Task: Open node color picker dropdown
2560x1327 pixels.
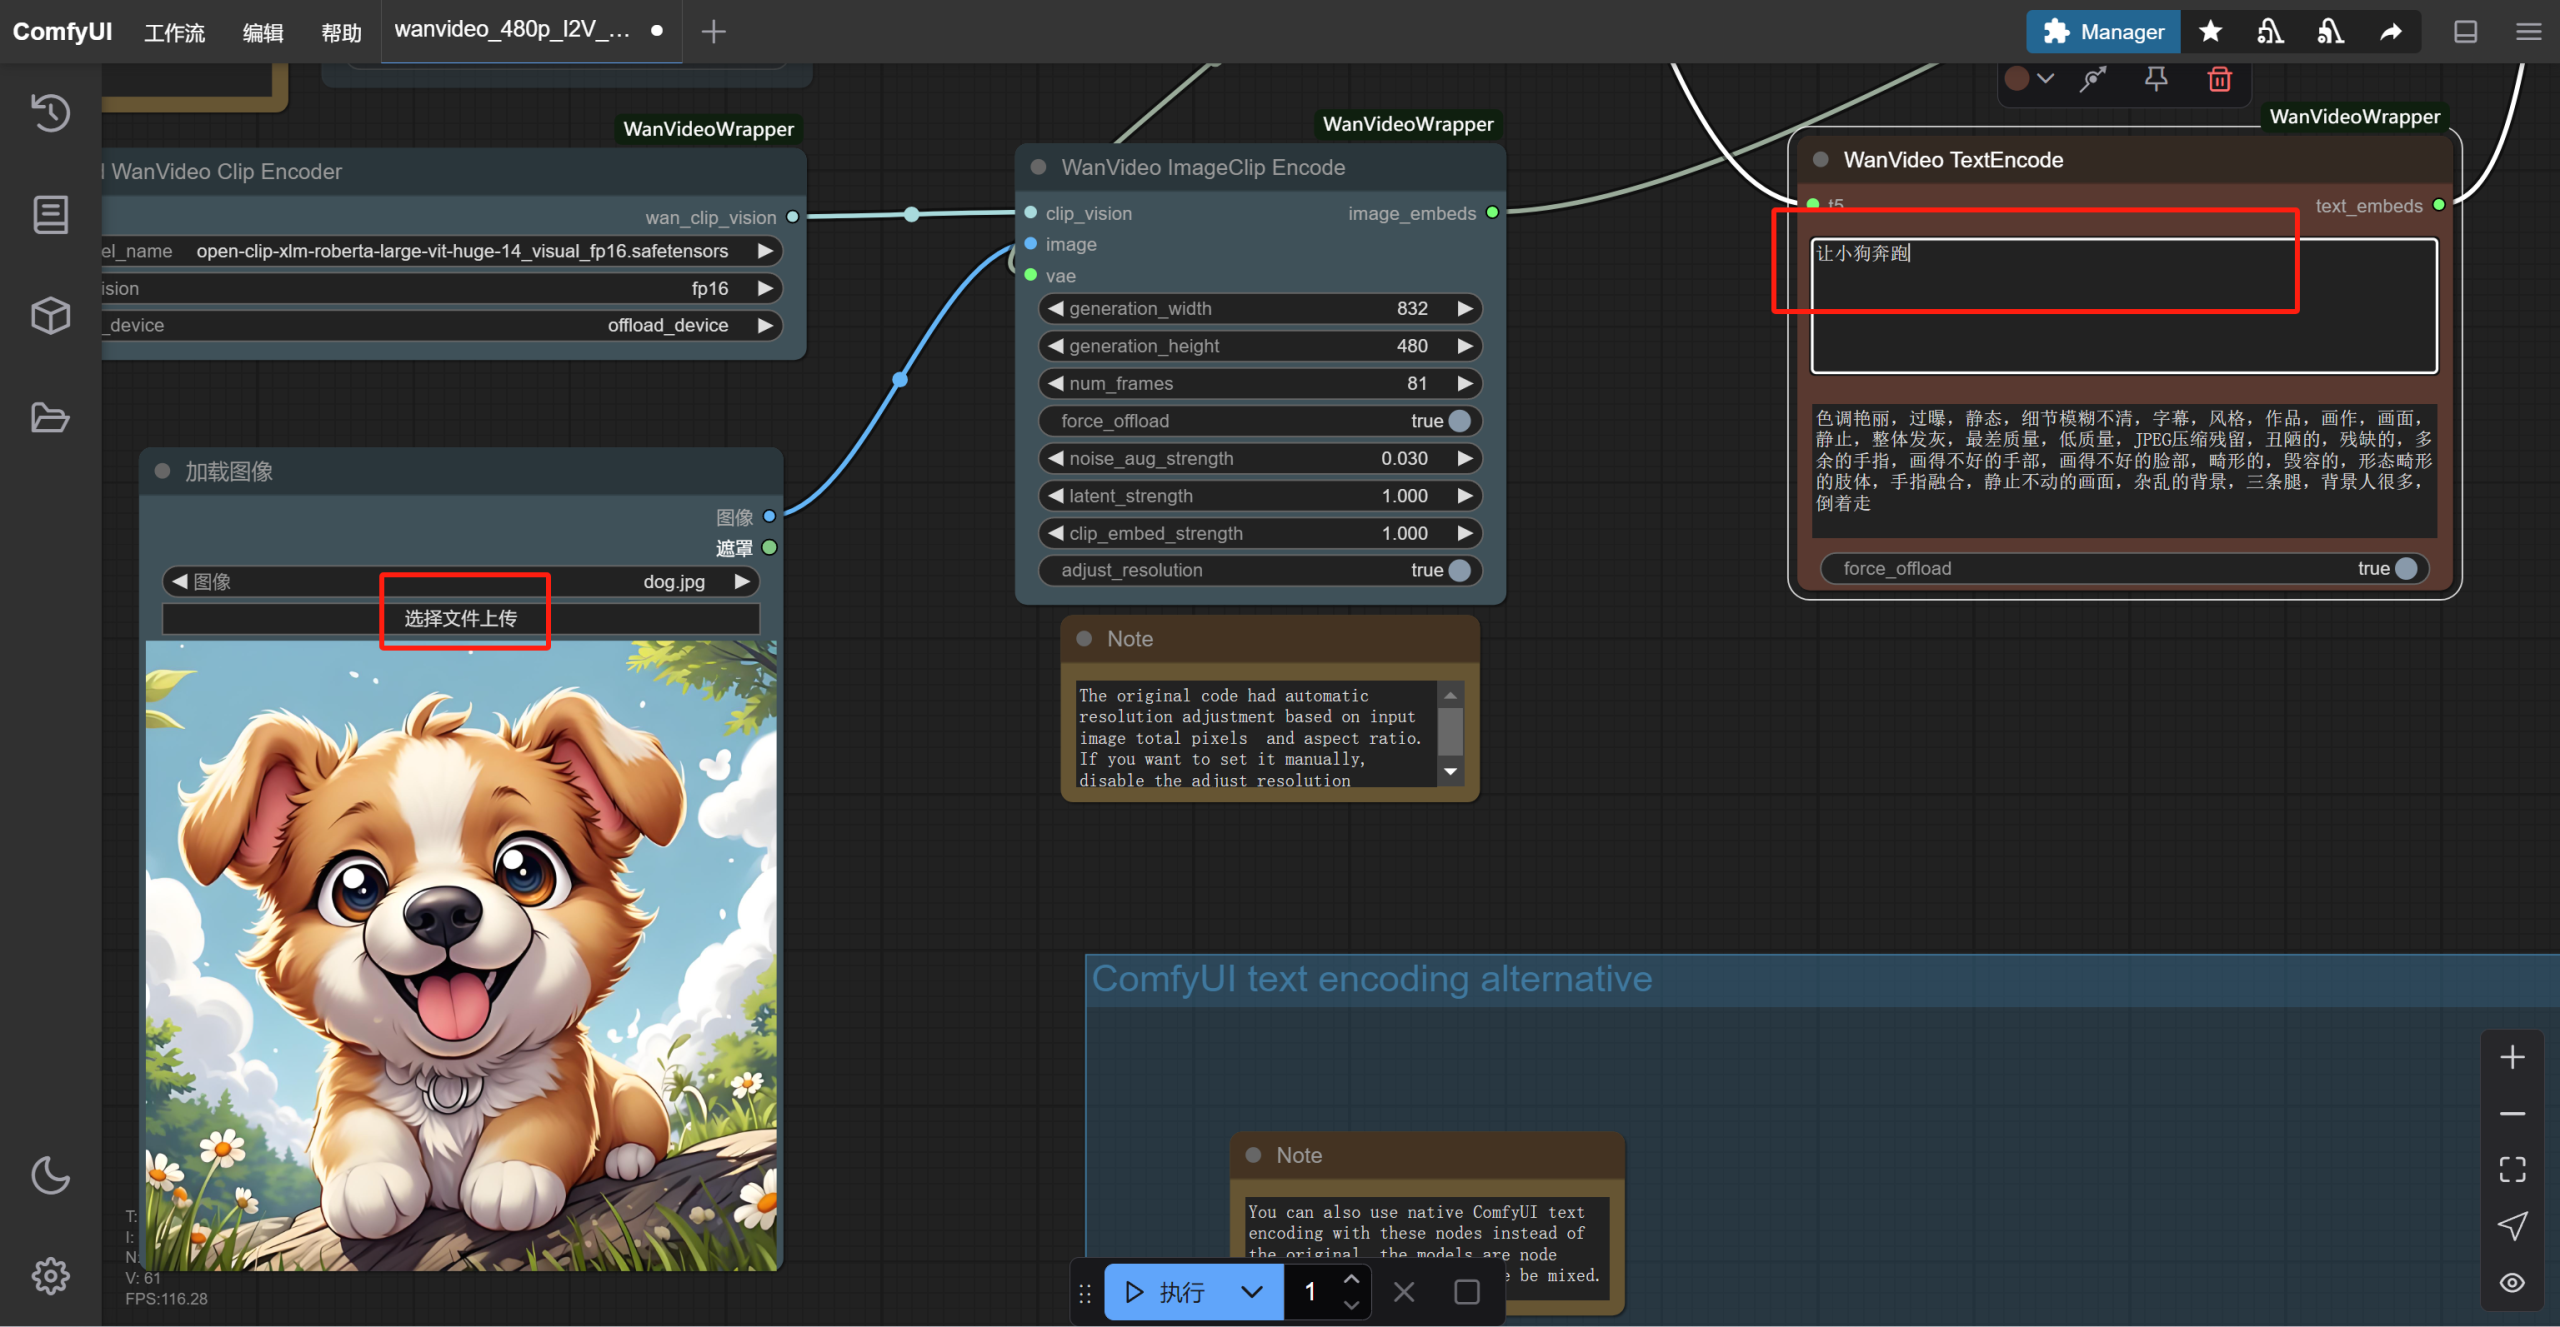Action: tap(2030, 79)
